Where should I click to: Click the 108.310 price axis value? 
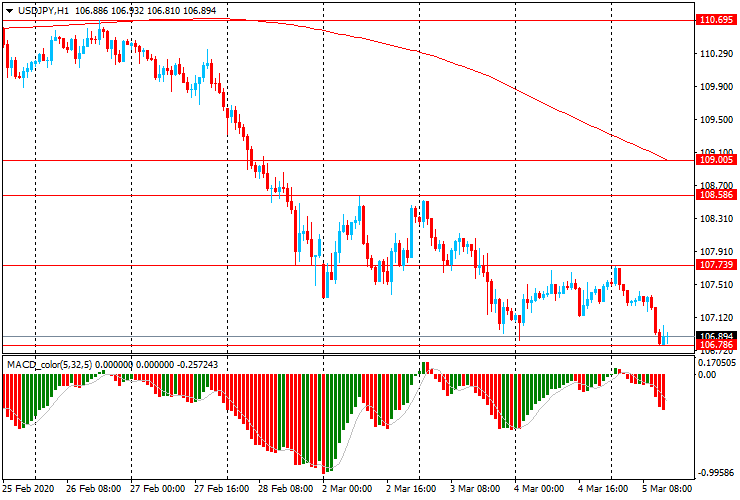716,219
